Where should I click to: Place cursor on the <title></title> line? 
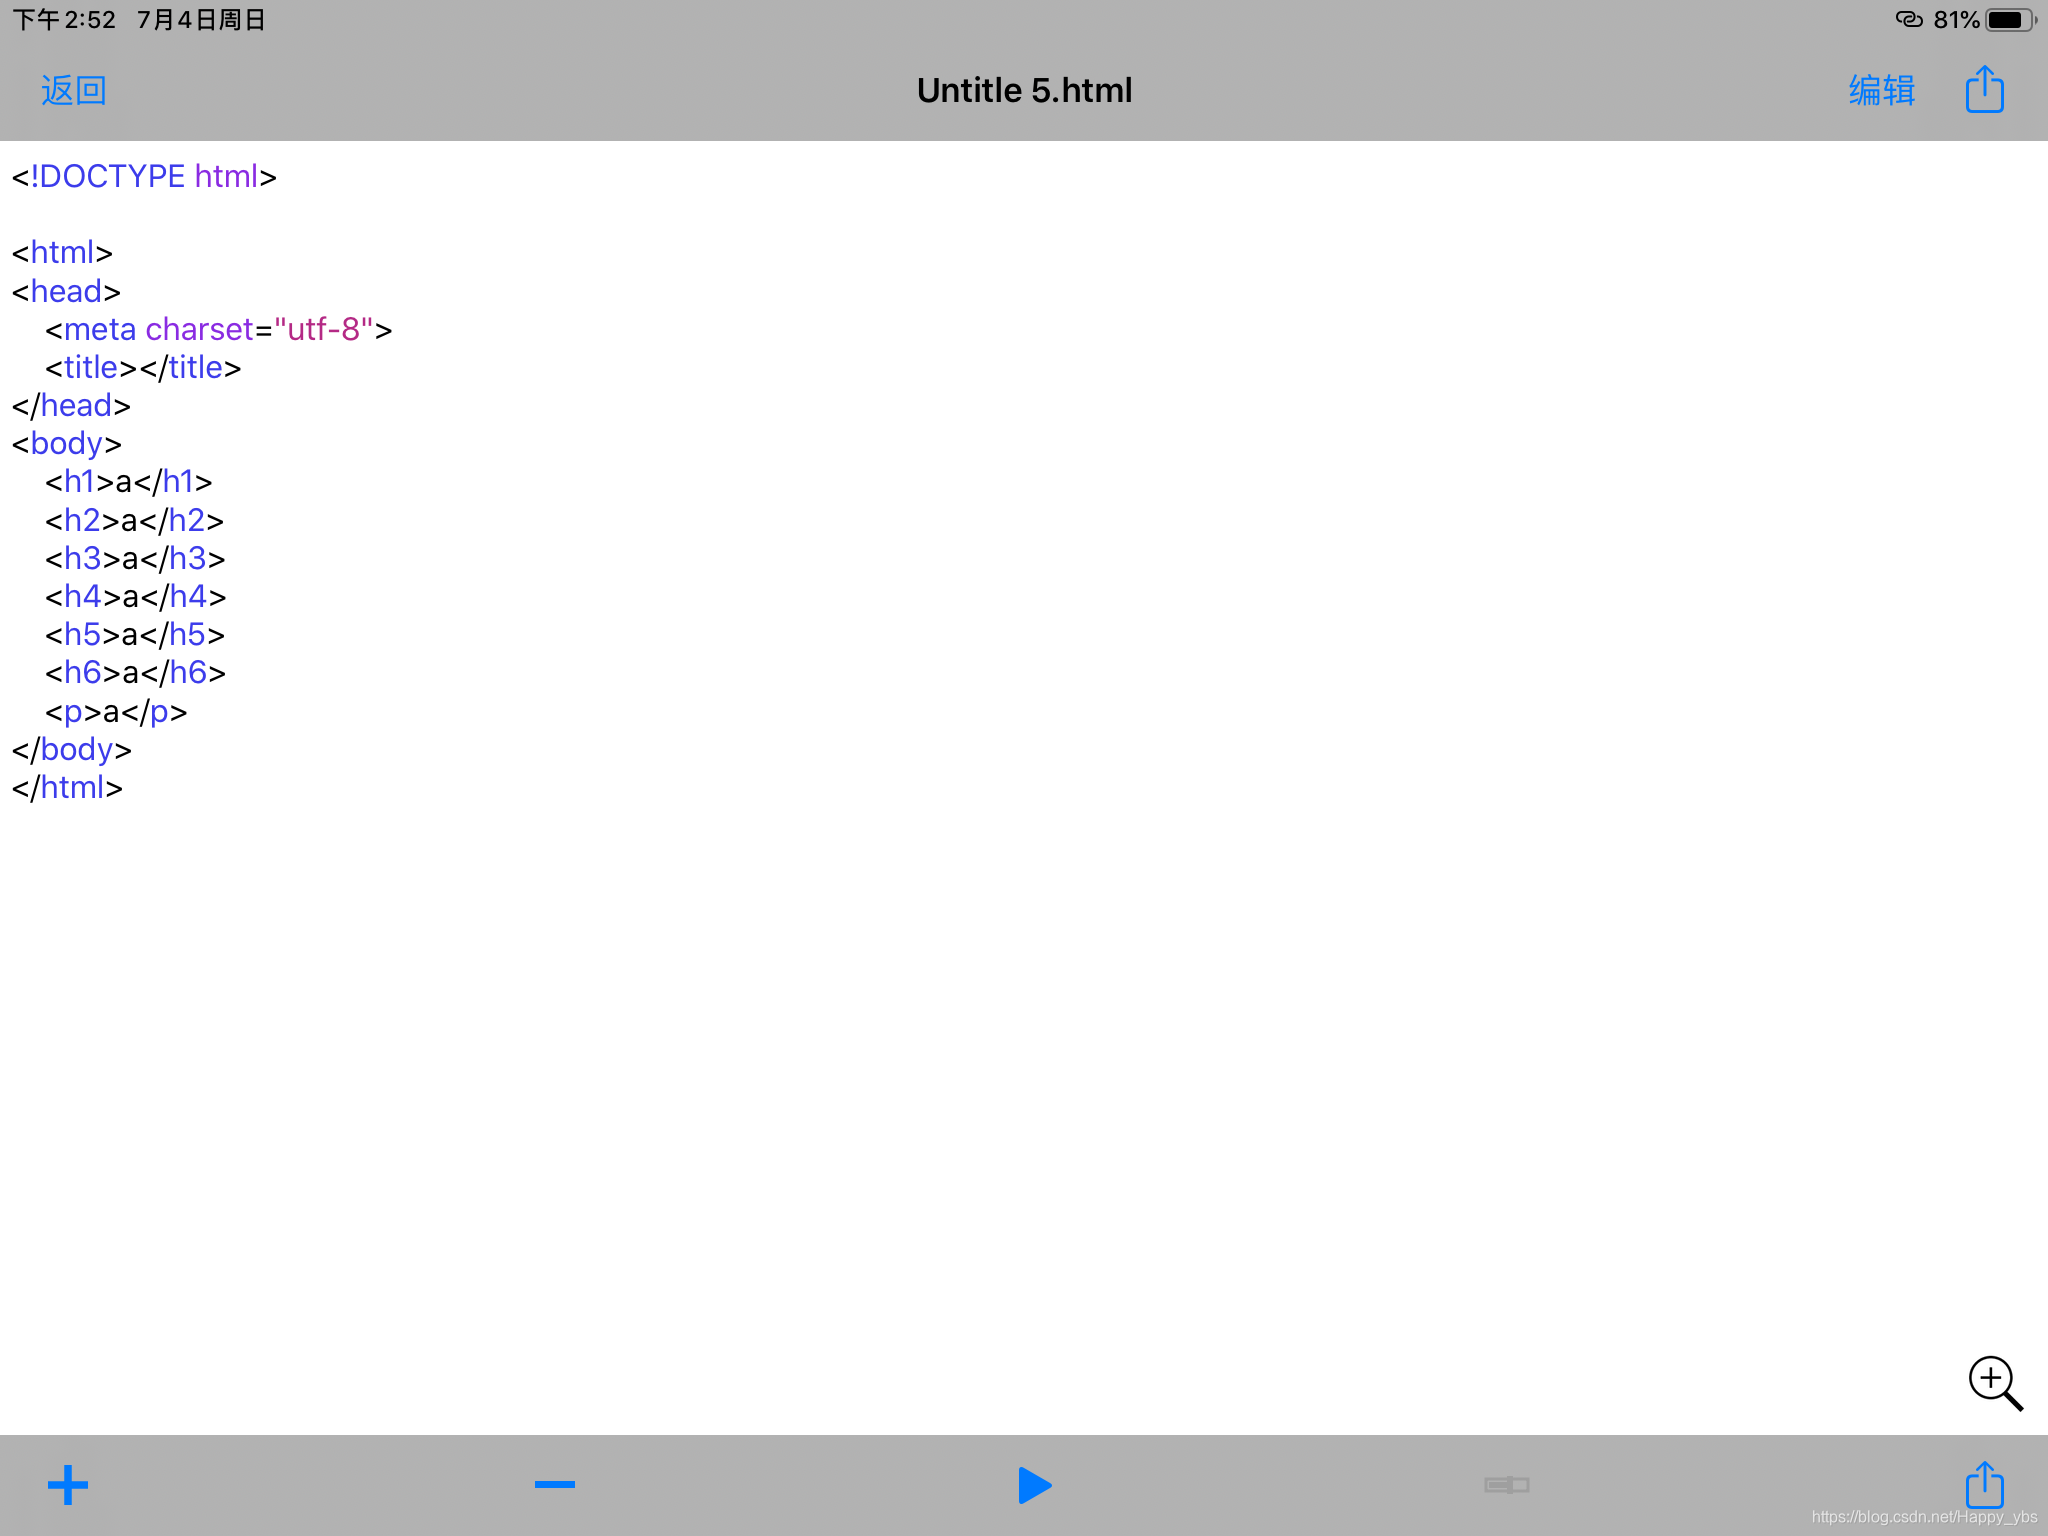click(x=143, y=368)
